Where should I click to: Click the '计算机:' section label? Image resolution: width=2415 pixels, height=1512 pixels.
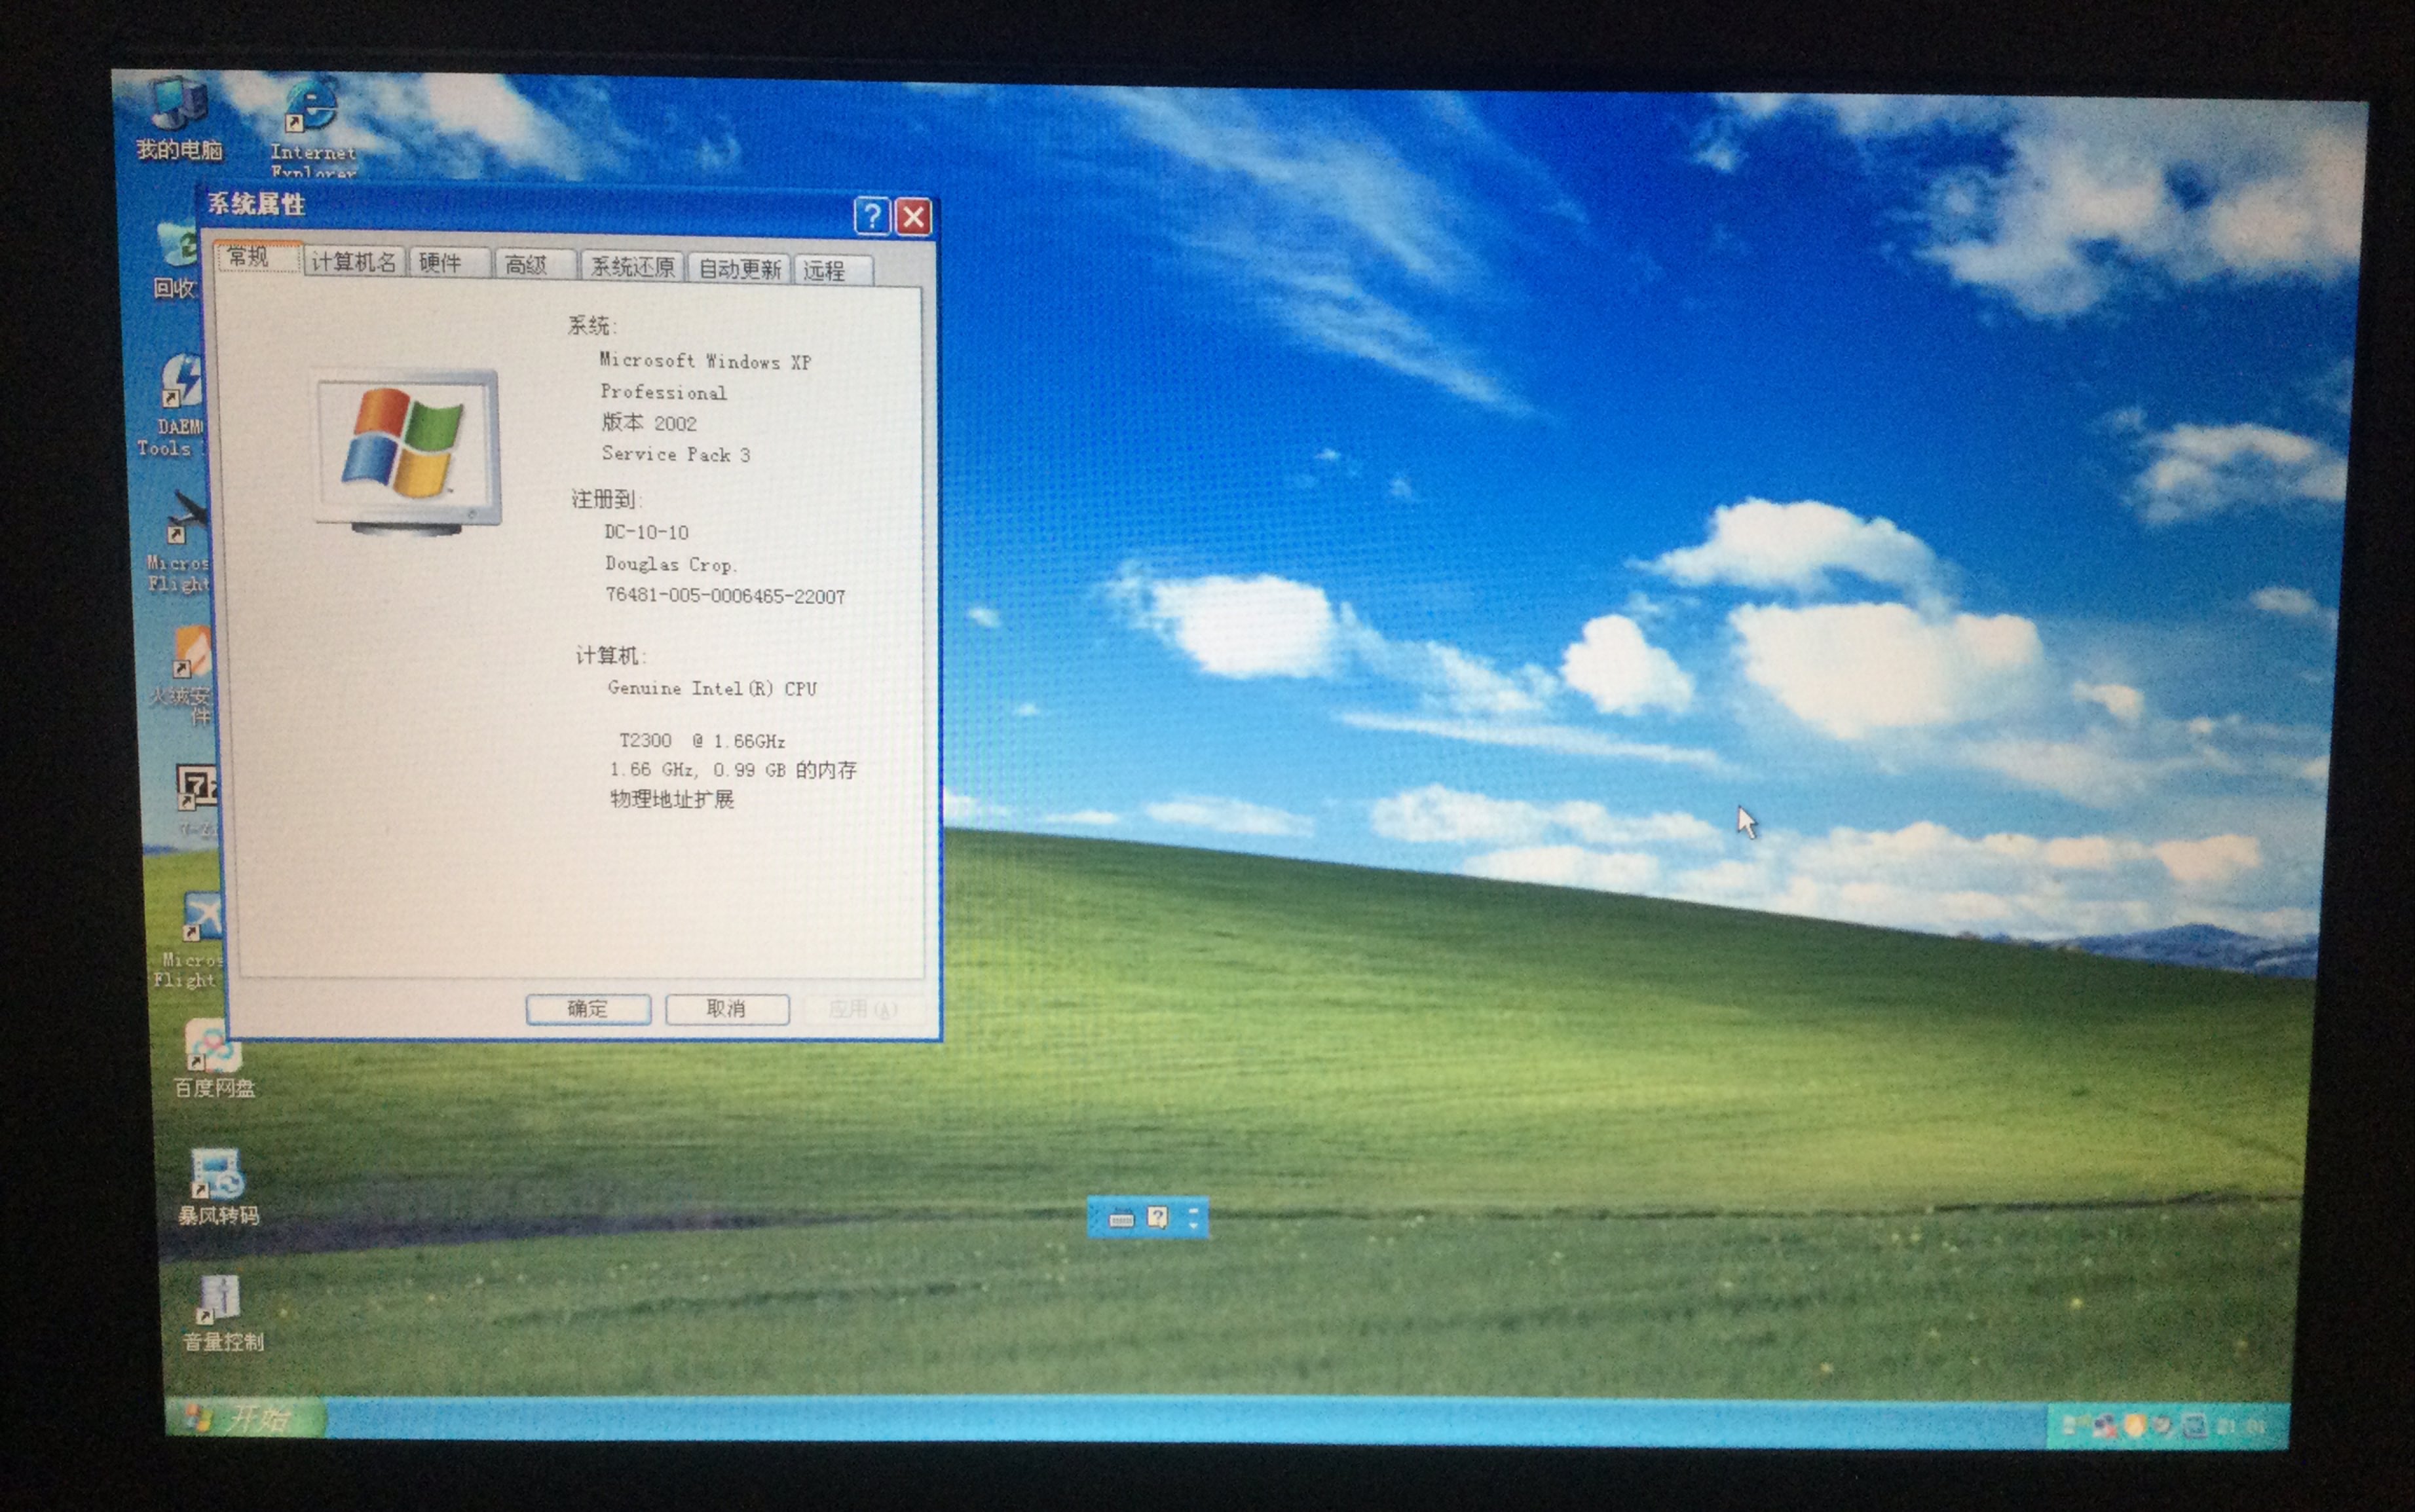coord(611,655)
